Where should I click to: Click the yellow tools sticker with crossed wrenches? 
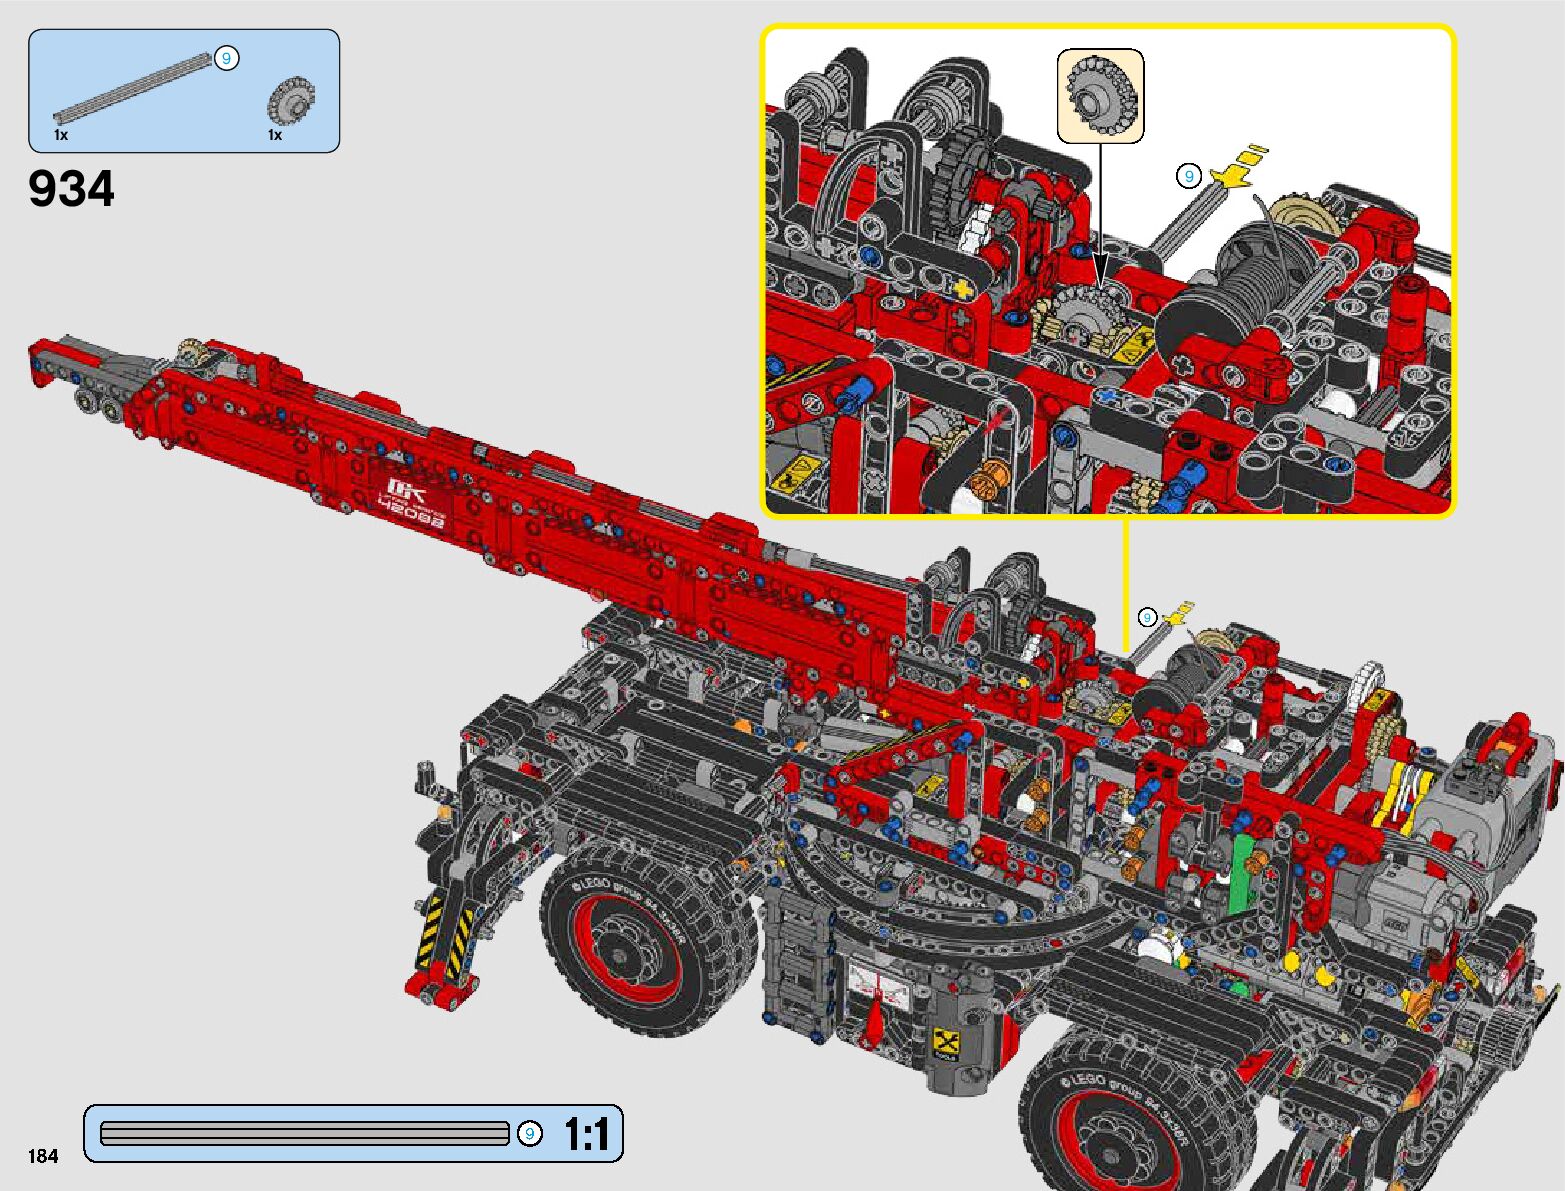point(945,1044)
